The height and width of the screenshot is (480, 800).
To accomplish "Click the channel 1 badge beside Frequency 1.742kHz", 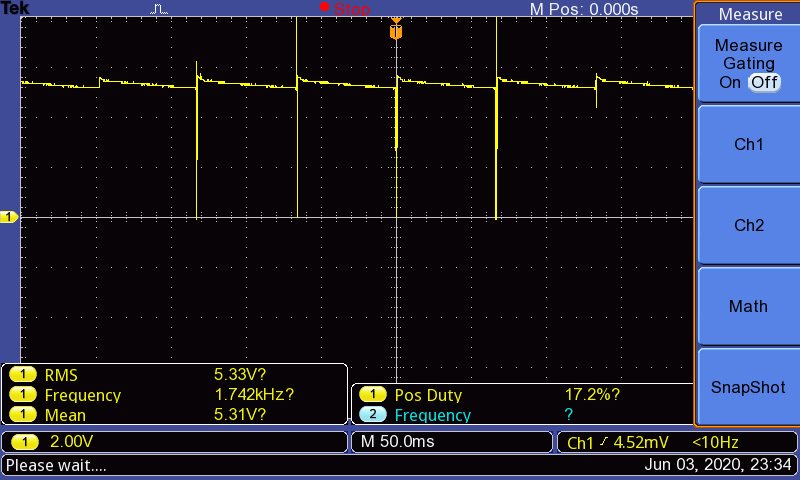I will click(23, 394).
